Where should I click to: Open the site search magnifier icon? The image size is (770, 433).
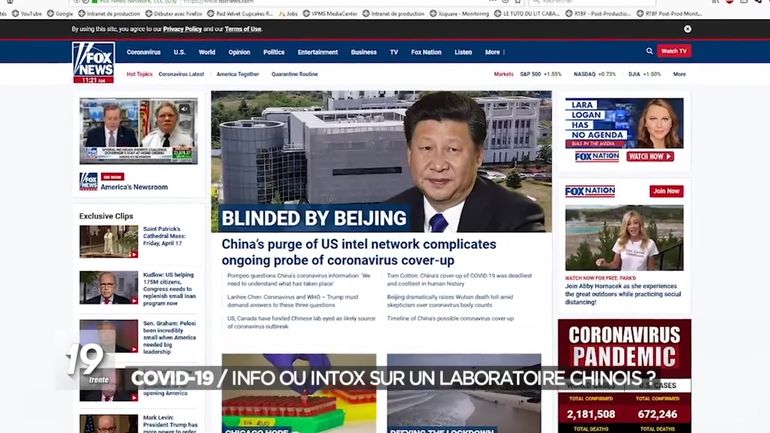[x=649, y=51]
